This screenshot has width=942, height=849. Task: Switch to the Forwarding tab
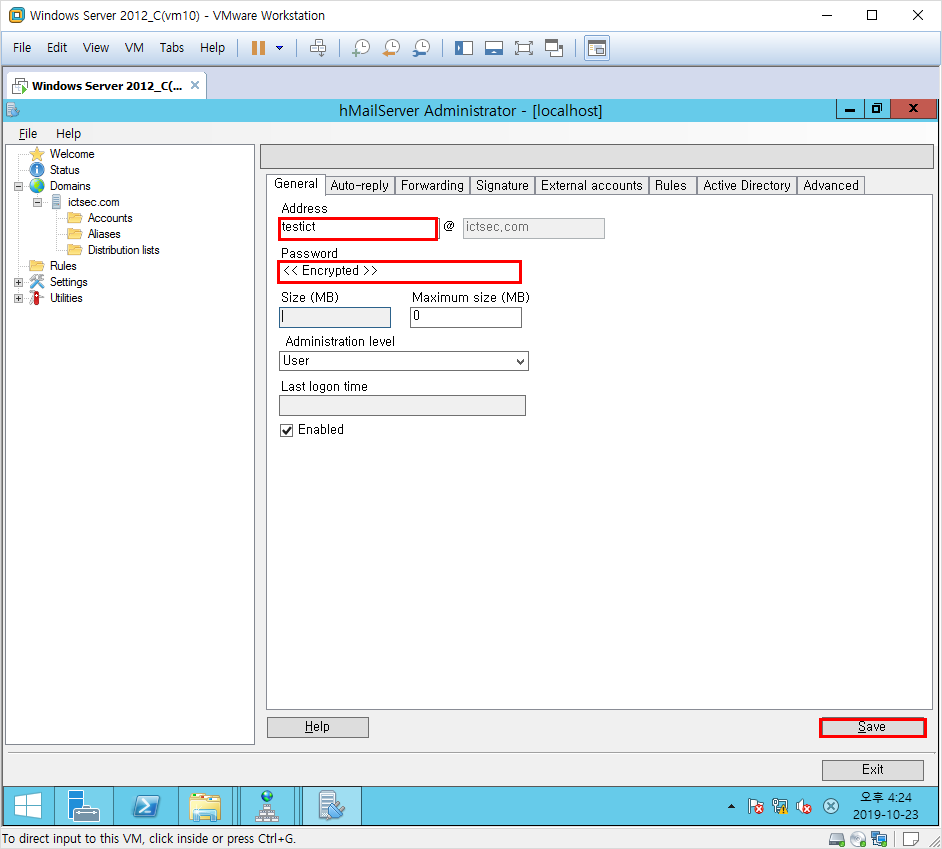pos(432,186)
